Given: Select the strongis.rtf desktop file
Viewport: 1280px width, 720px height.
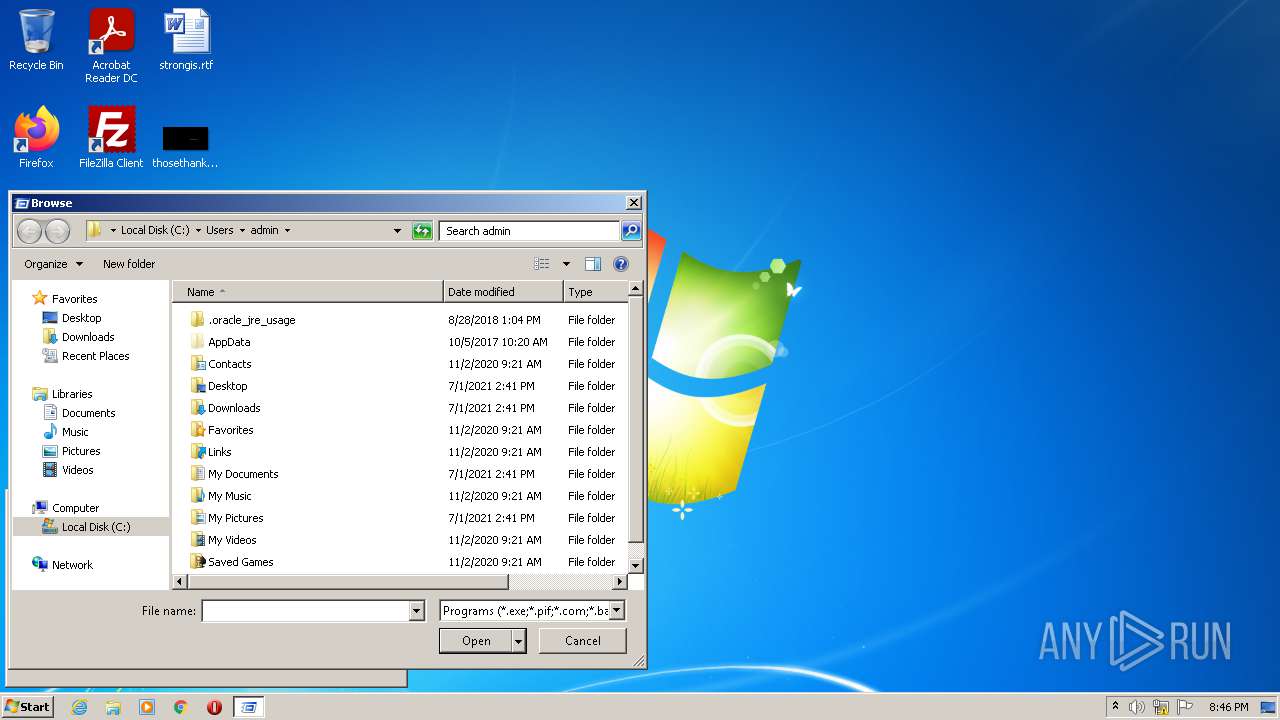Looking at the screenshot, I should click(186, 40).
